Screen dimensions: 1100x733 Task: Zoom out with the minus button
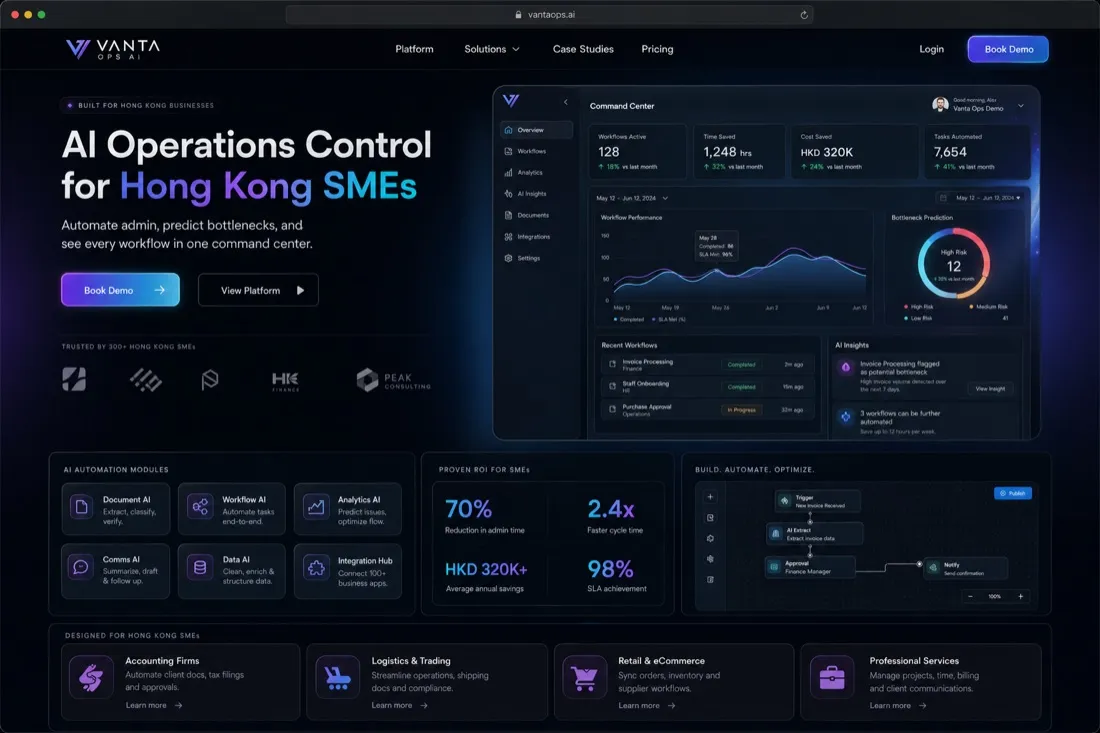[x=970, y=596]
